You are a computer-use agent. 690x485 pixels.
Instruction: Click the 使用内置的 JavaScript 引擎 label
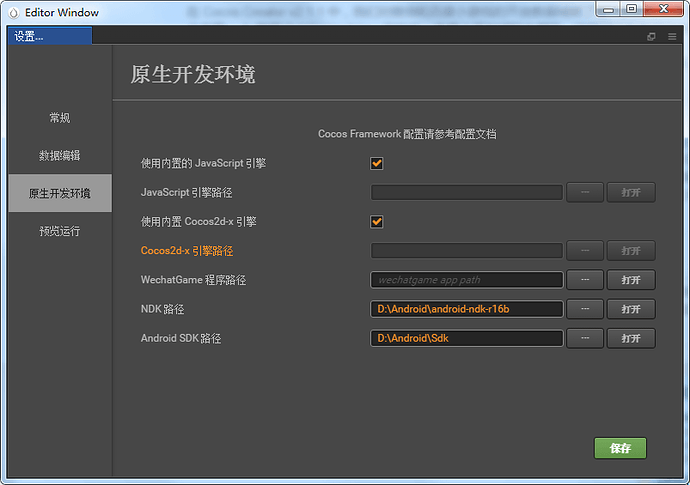(203, 163)
